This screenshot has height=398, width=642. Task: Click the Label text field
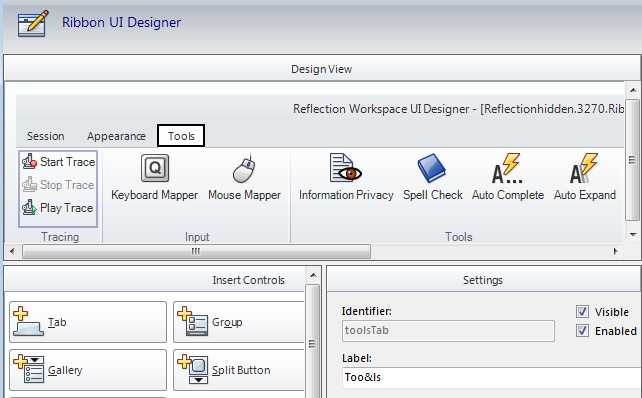click(x=491, y=377)
